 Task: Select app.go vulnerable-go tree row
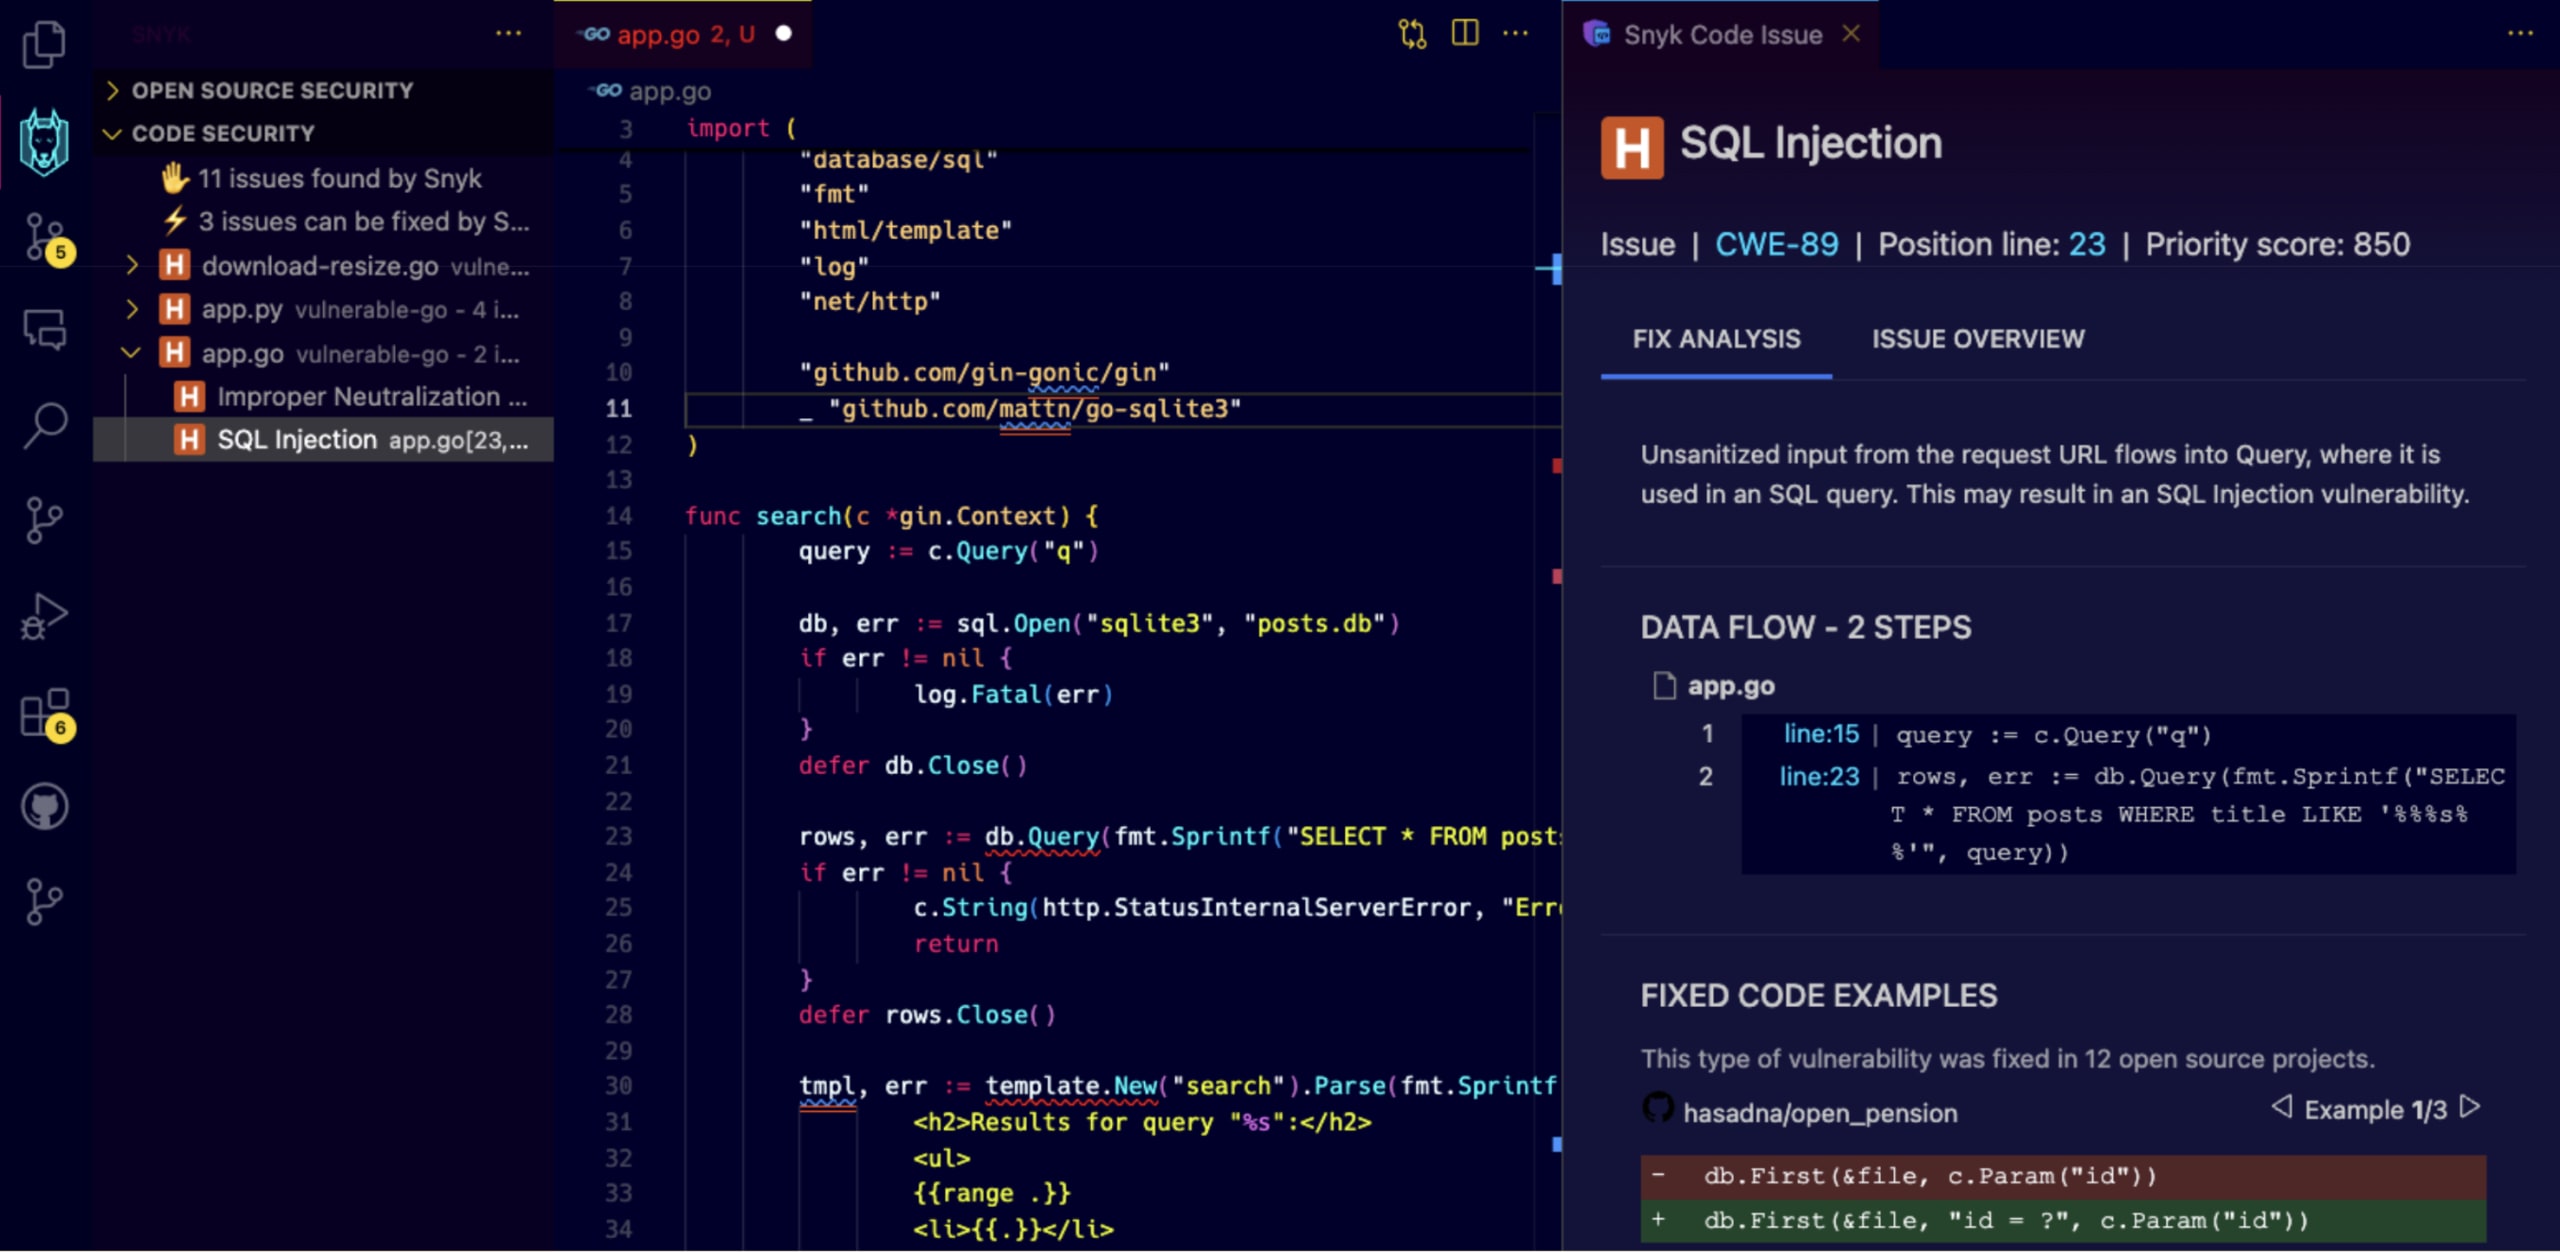coord(323,354)
